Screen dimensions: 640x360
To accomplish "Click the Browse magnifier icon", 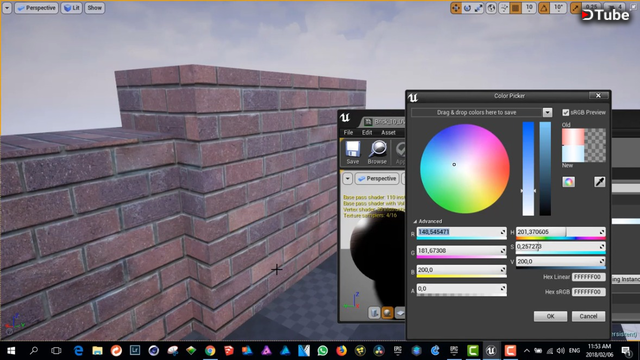I will [x=377, y=152].
